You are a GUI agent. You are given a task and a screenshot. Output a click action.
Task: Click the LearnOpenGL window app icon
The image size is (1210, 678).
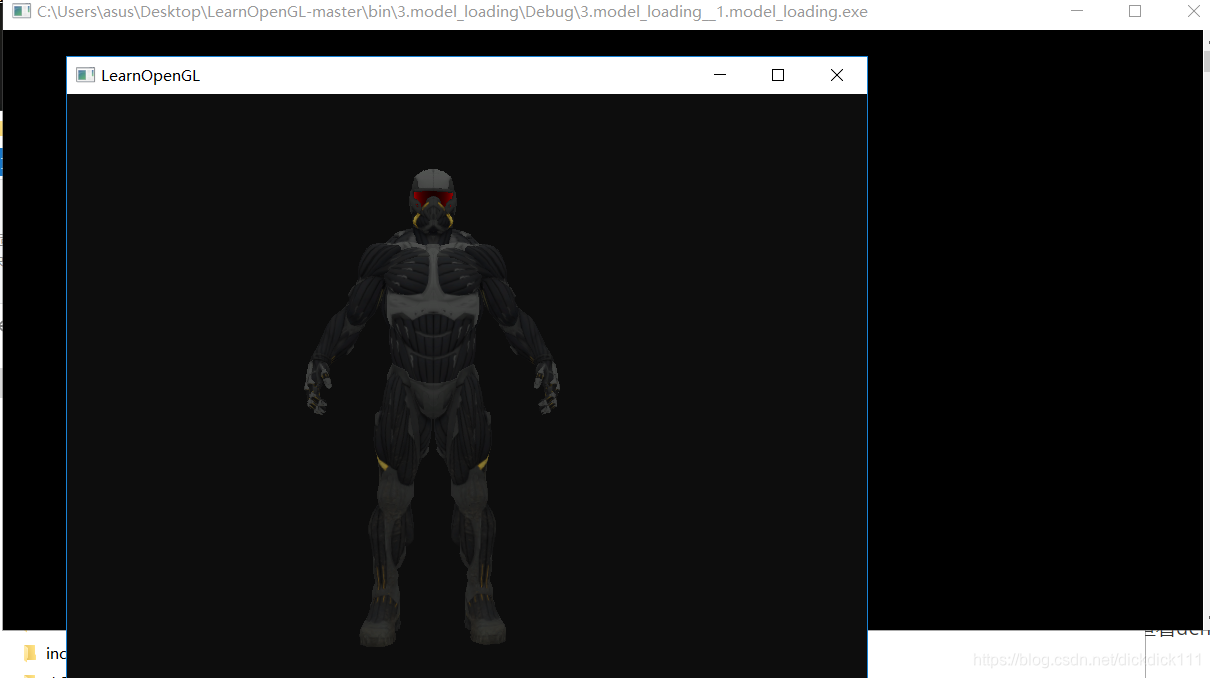86,75
